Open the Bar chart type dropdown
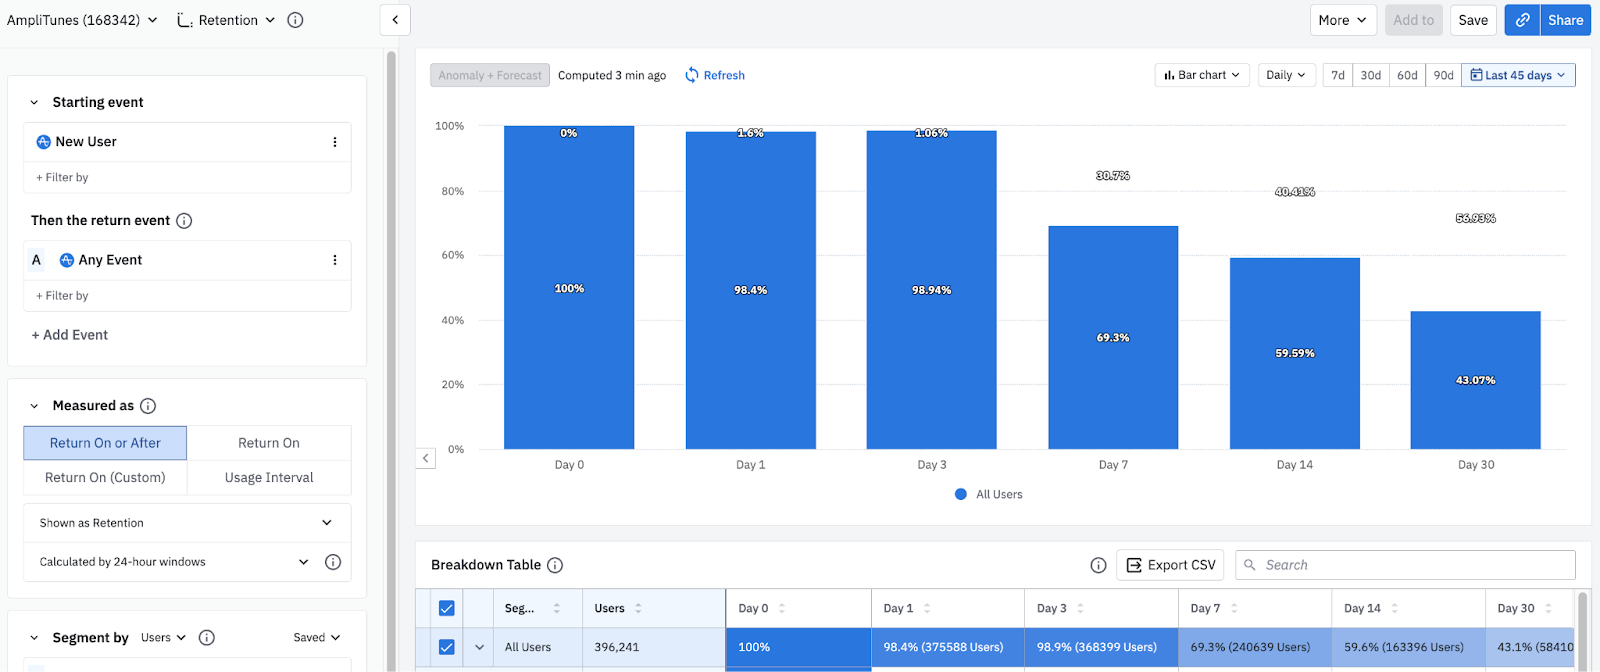Viewport: 1600px width, 672px height. coord(1202,75)
